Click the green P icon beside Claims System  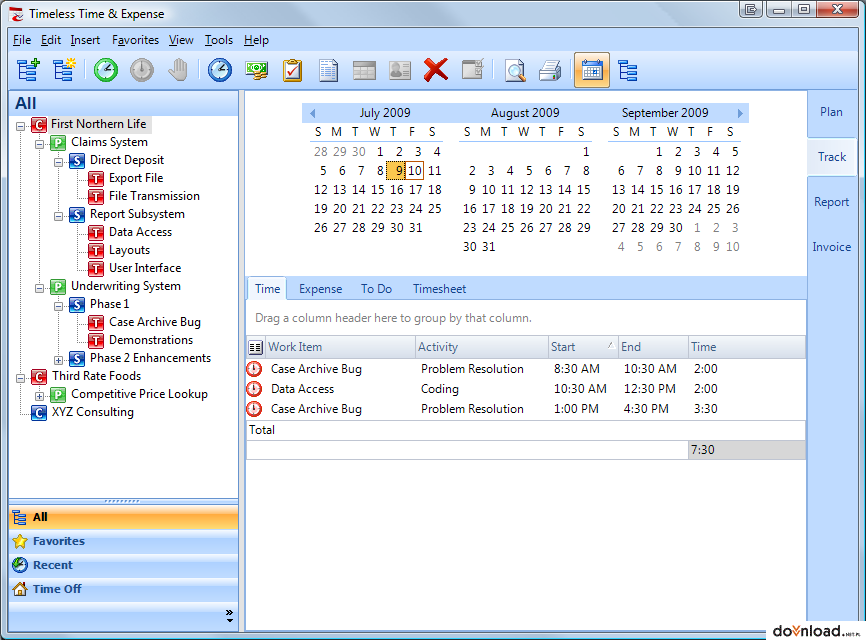[58, 142]
